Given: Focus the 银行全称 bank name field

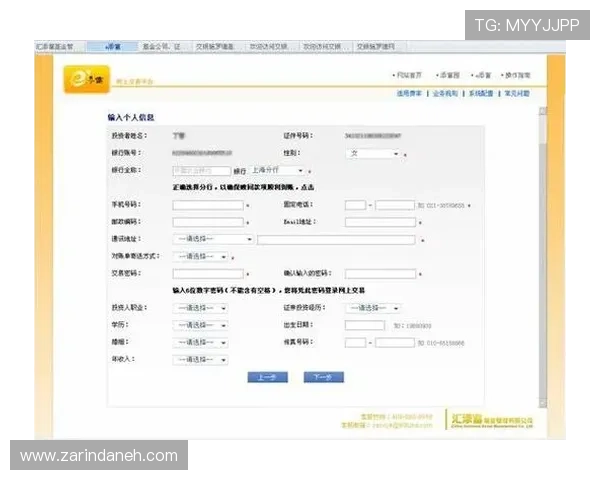Looking at the screenshot, I should click(x=202, y=171).
